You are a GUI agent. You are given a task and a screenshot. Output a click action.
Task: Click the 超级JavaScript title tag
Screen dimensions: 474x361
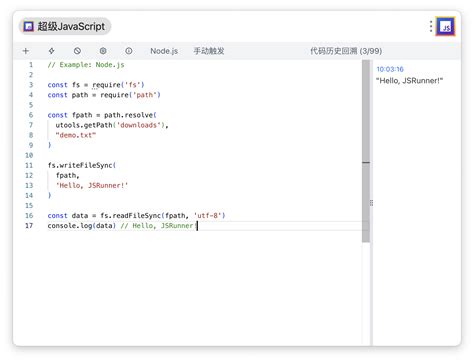[x=65, y=26]
